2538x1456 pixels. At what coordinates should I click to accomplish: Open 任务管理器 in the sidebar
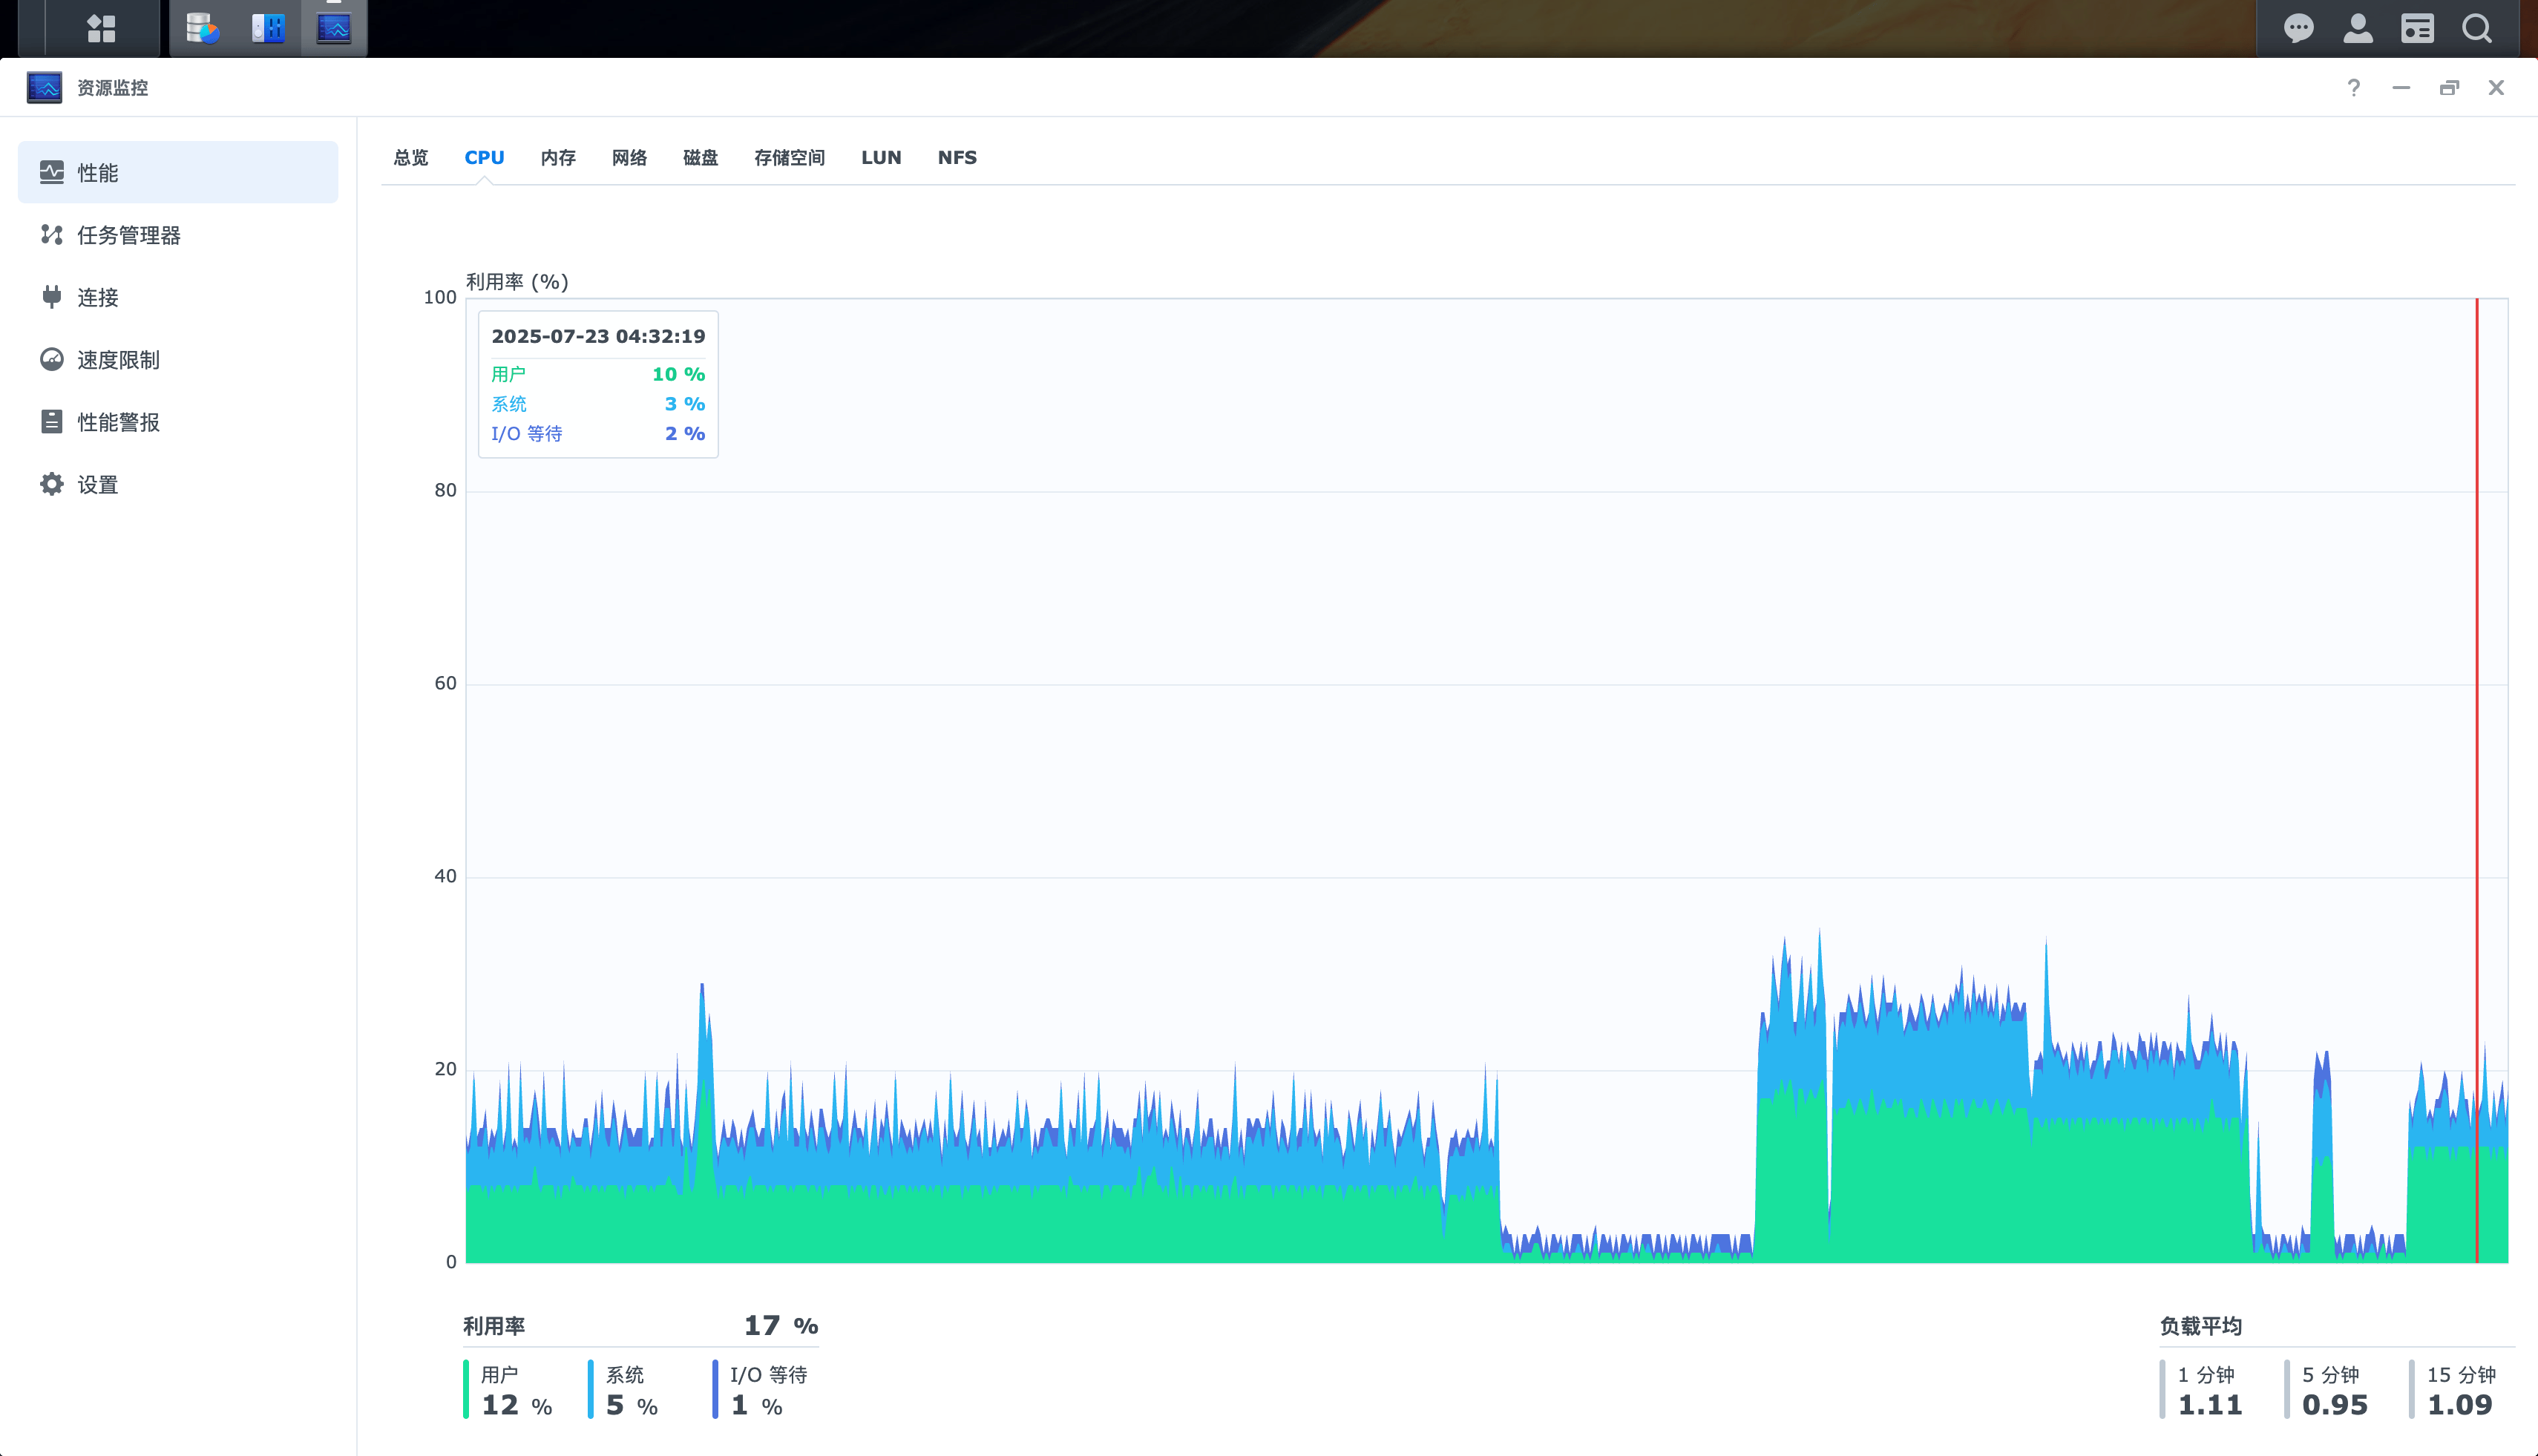pos(178,234)
